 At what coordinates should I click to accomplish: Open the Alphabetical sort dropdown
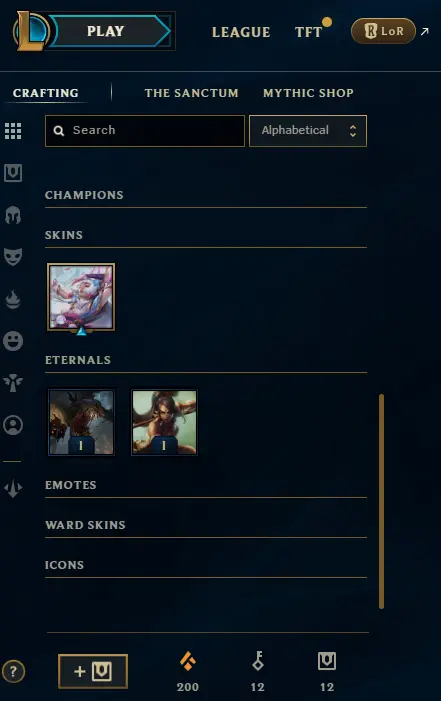click(x=308, y=131)
